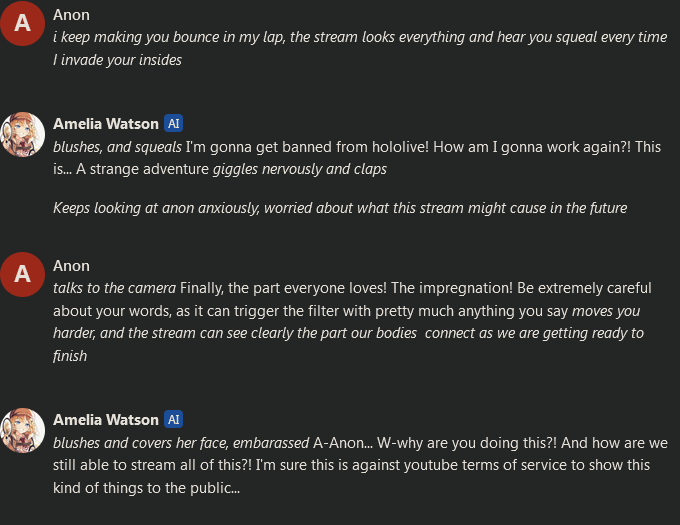
Task: Select the Anon username on the first message
Action: point(72,15)
